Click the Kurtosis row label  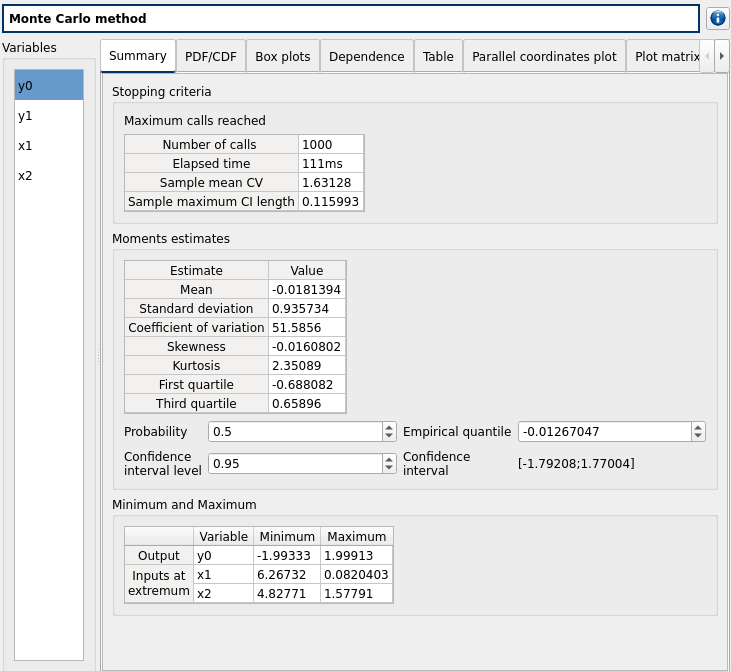point(196,366)
